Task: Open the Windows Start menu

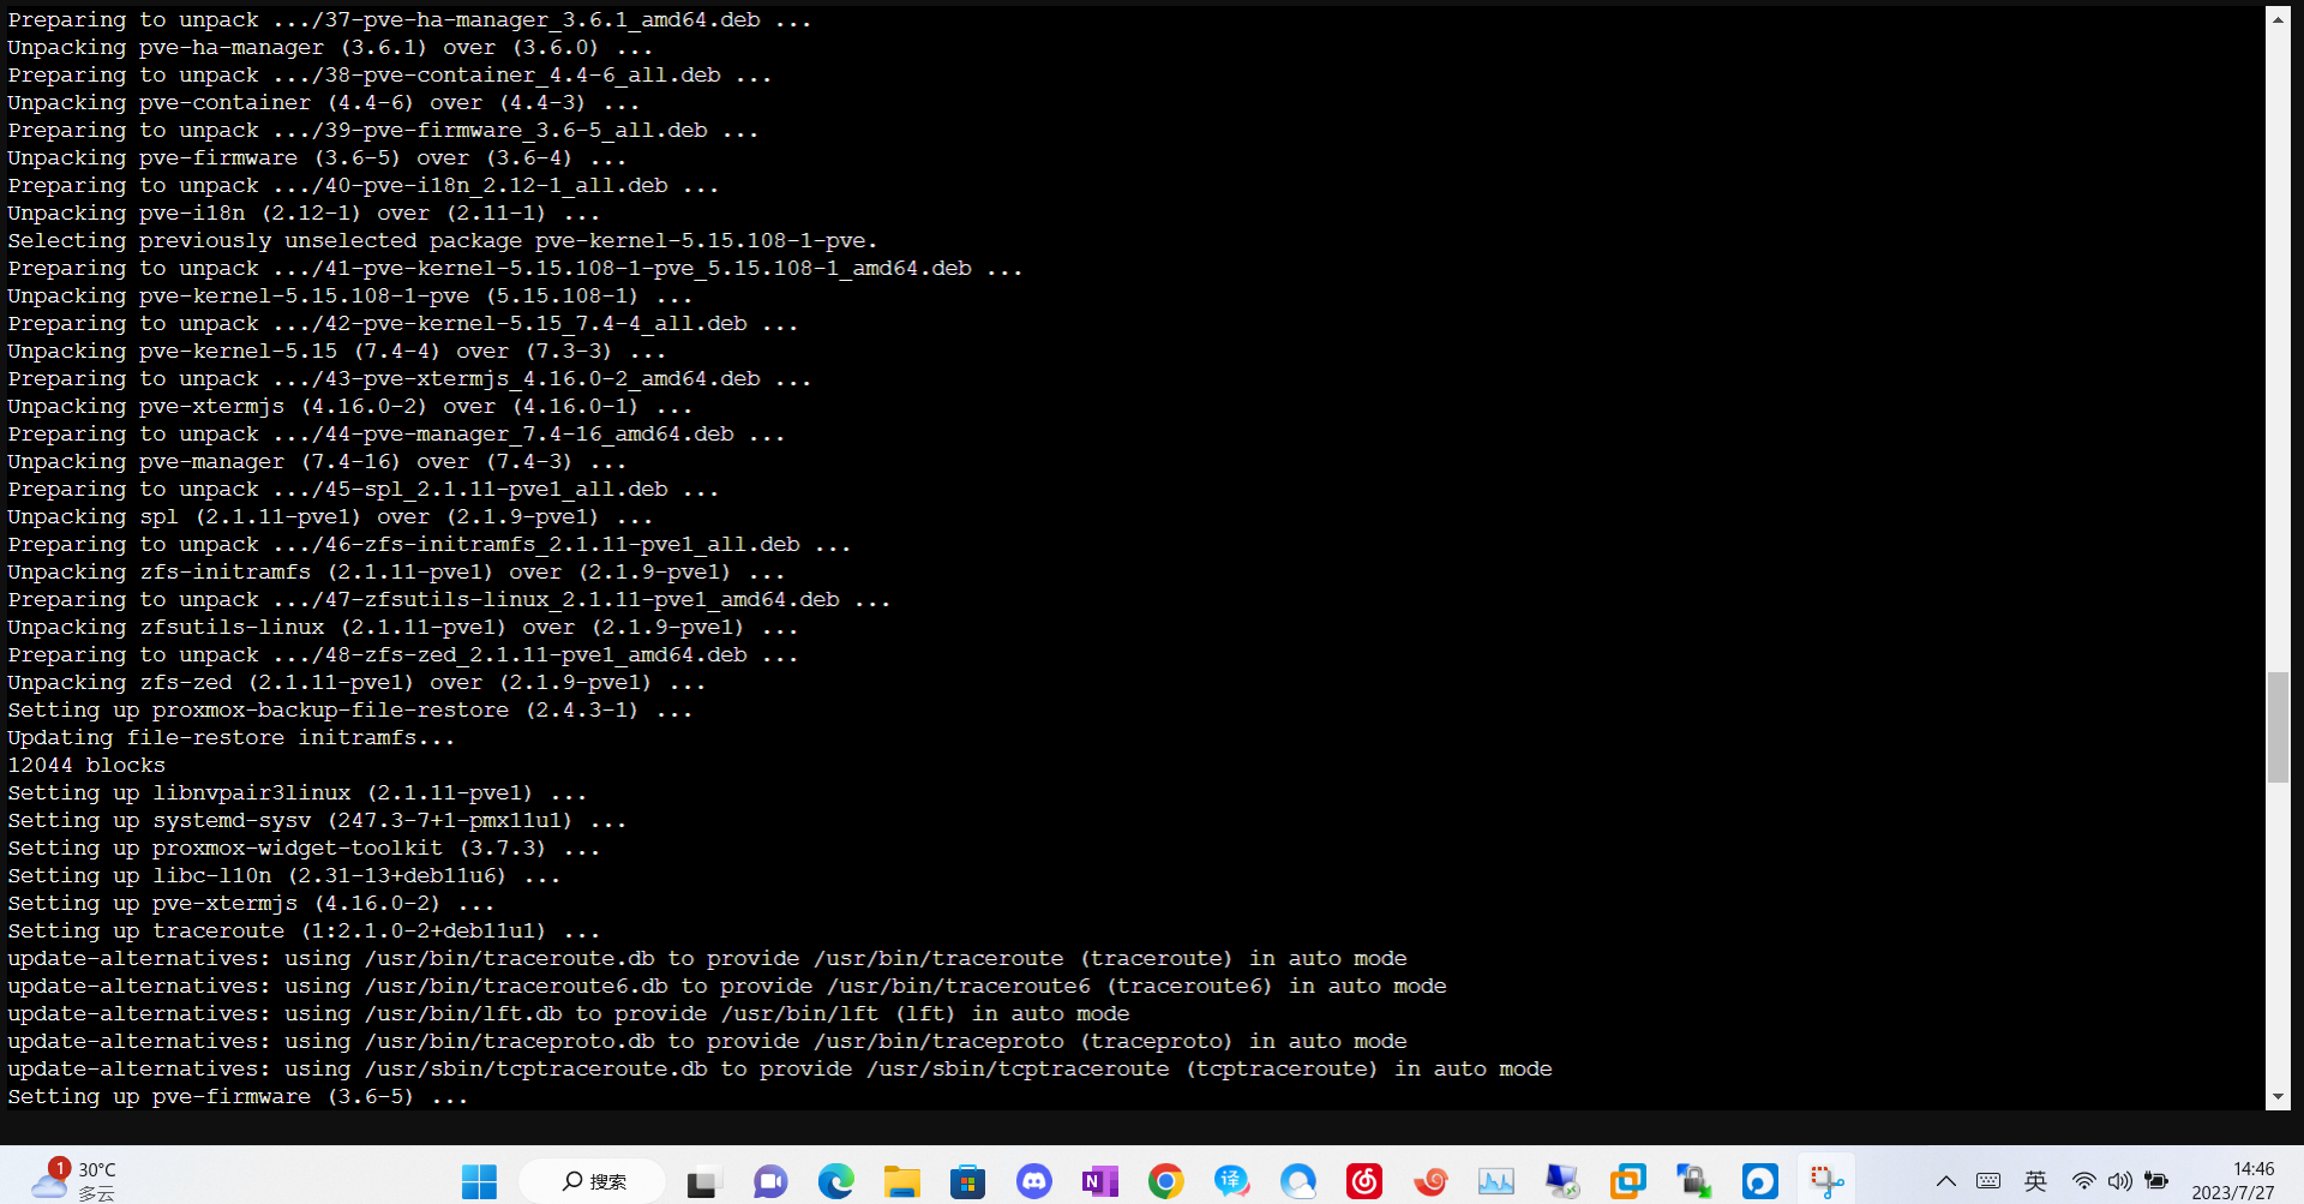Action: coord(479,1181)
